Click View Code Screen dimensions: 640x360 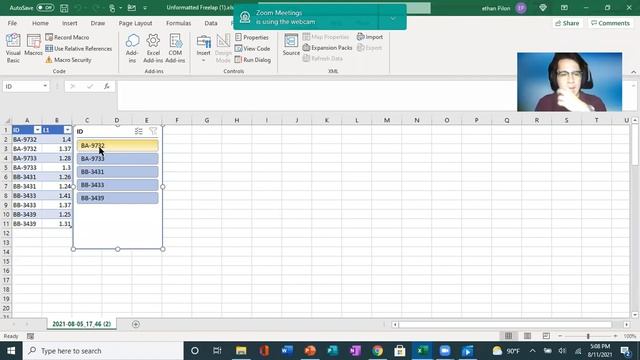tap(253, 49)
